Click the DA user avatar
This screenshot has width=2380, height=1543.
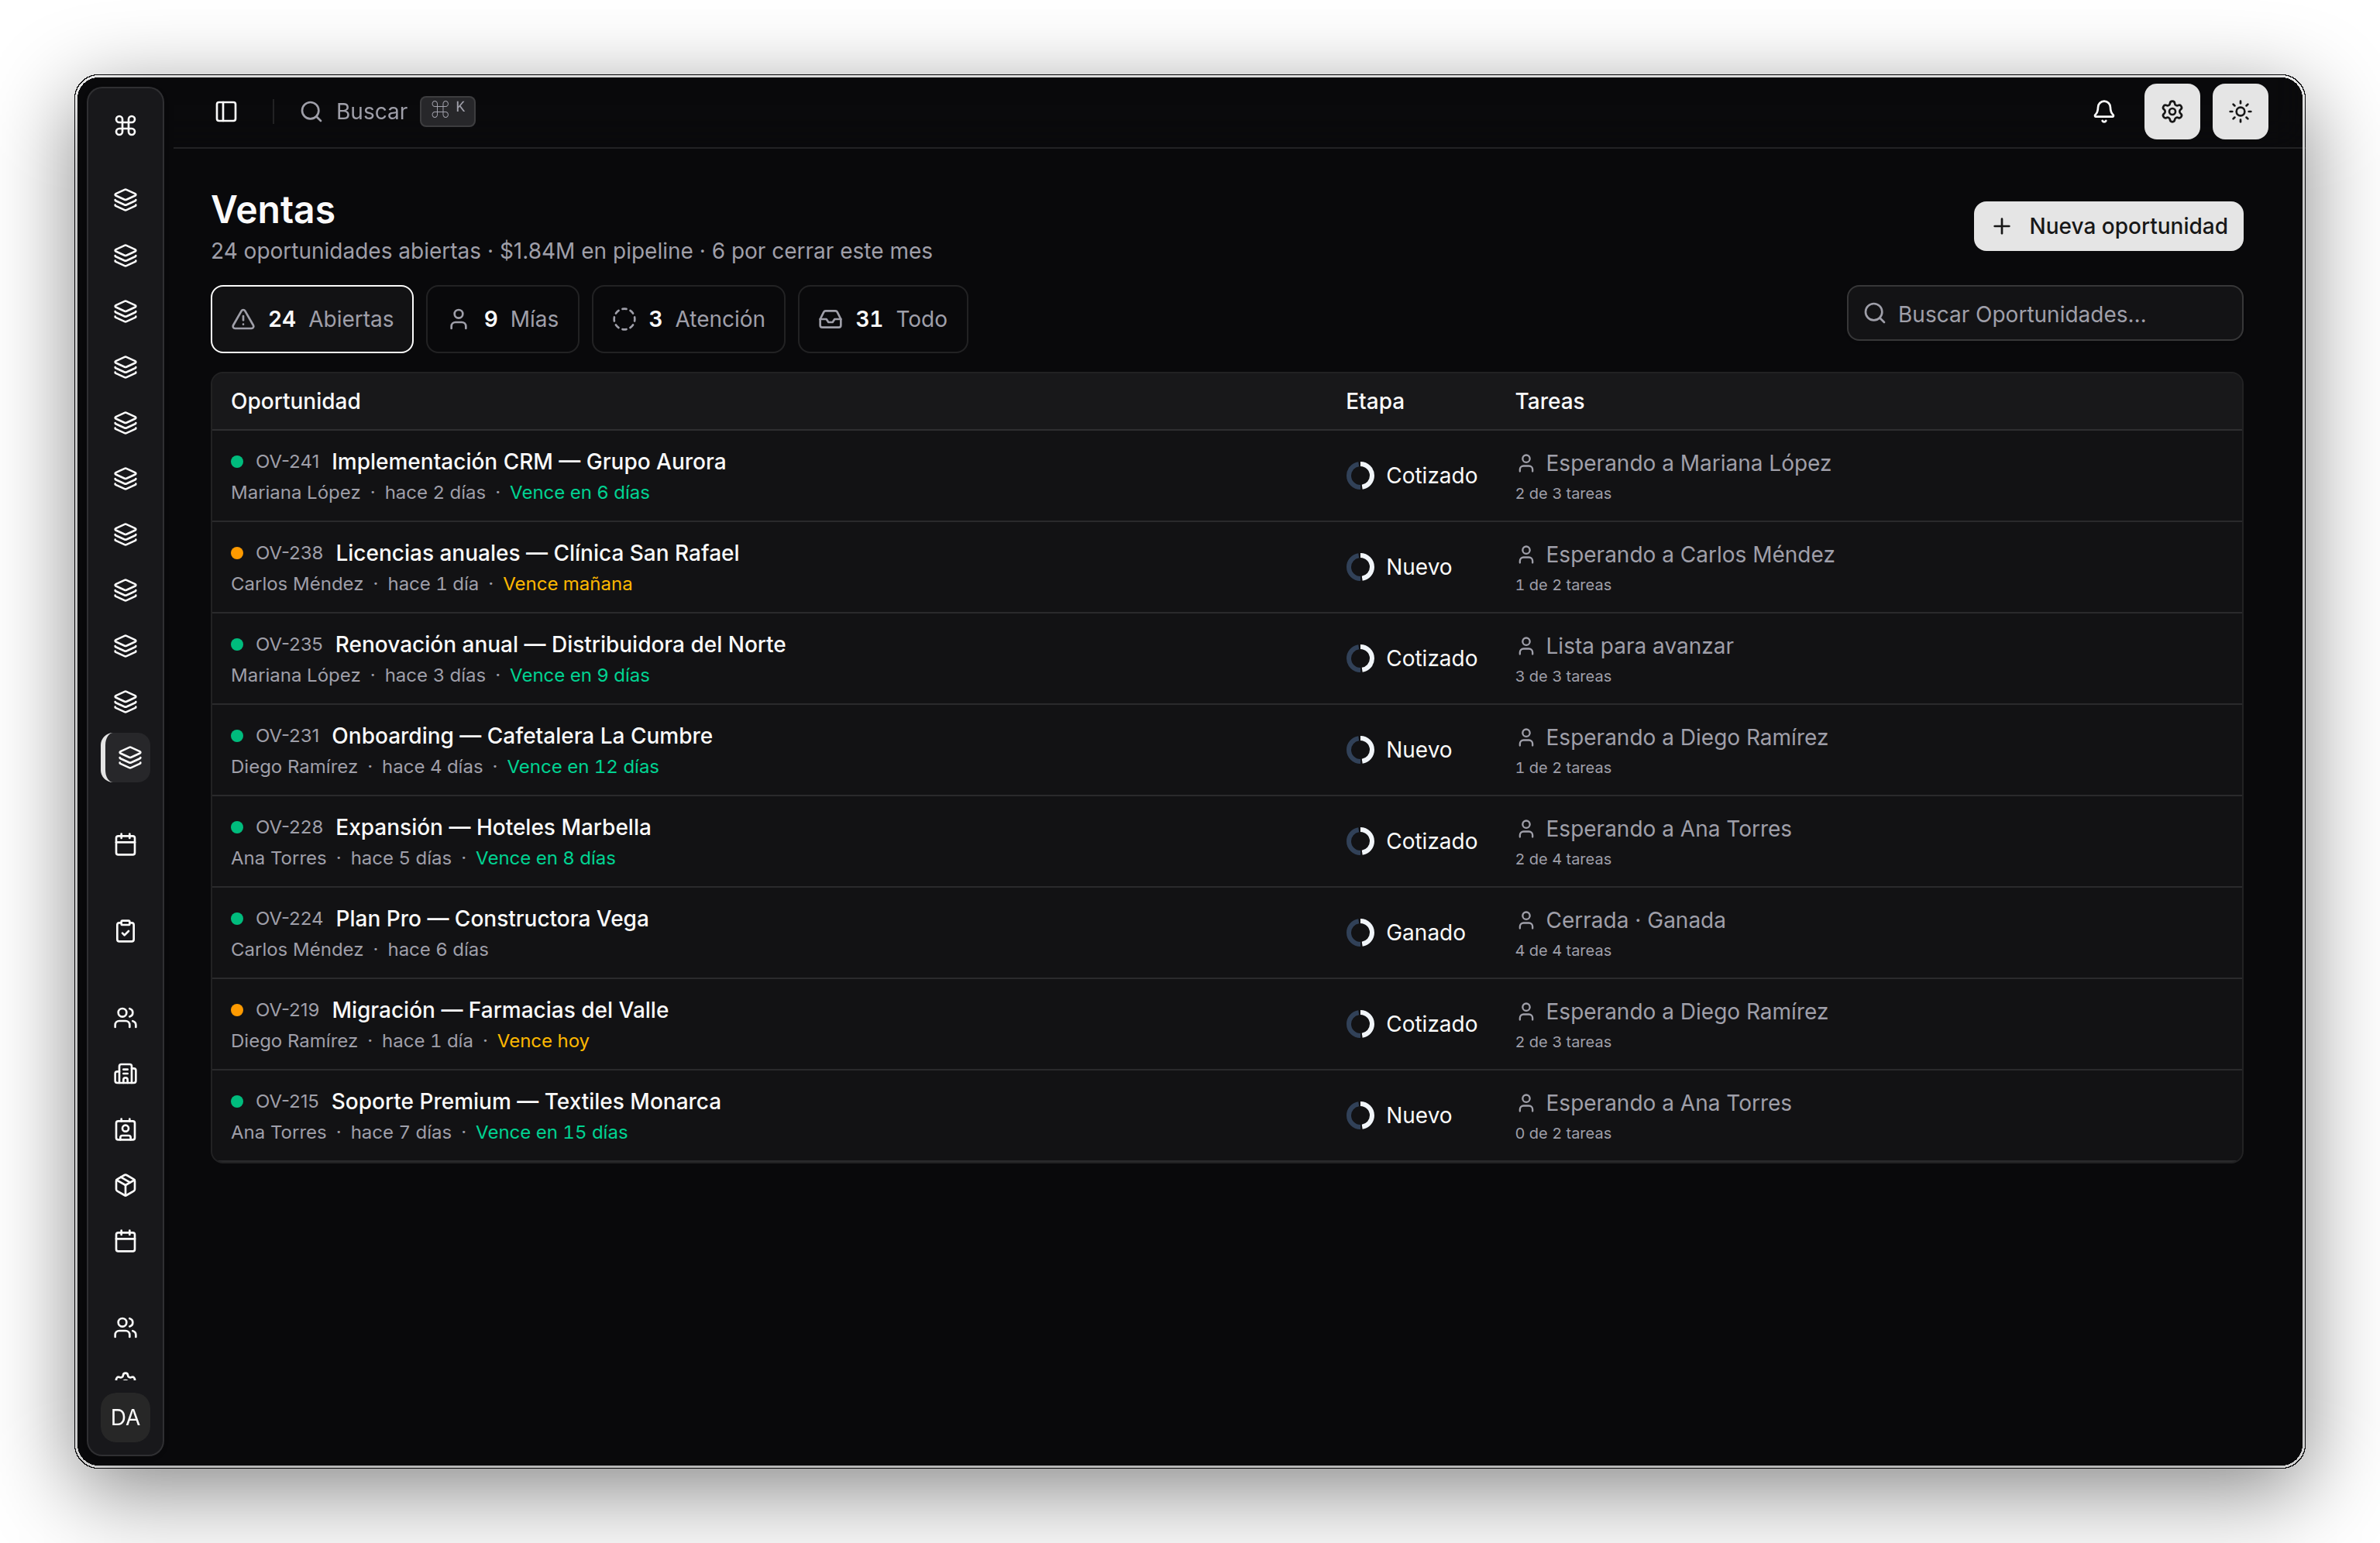coord(125,1417)
